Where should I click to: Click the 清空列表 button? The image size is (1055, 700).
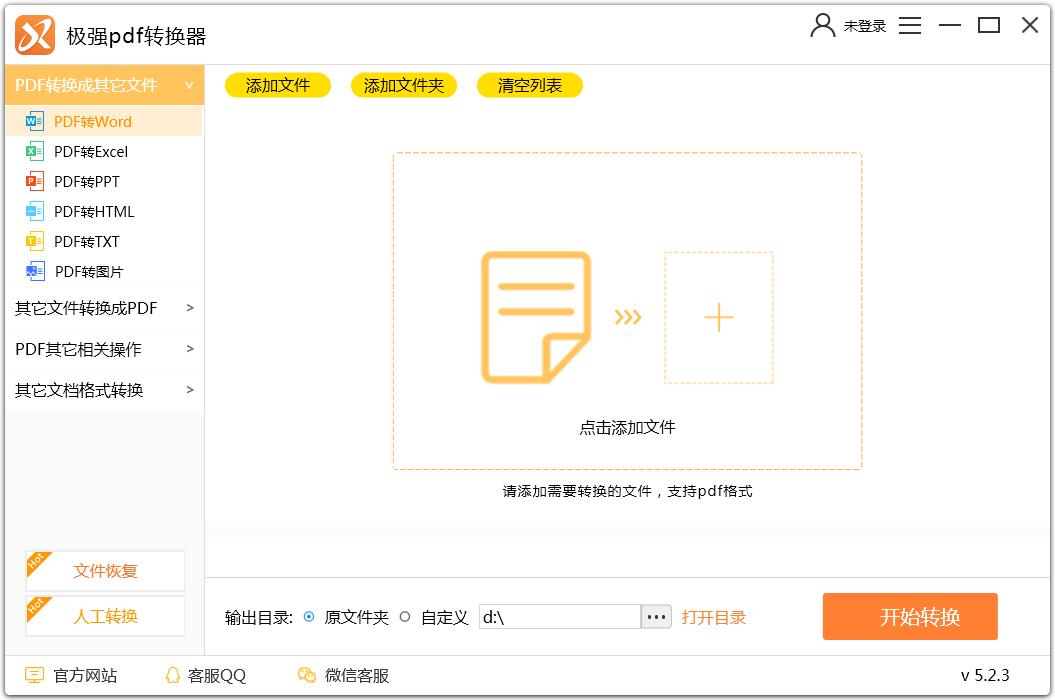(530, 86)
